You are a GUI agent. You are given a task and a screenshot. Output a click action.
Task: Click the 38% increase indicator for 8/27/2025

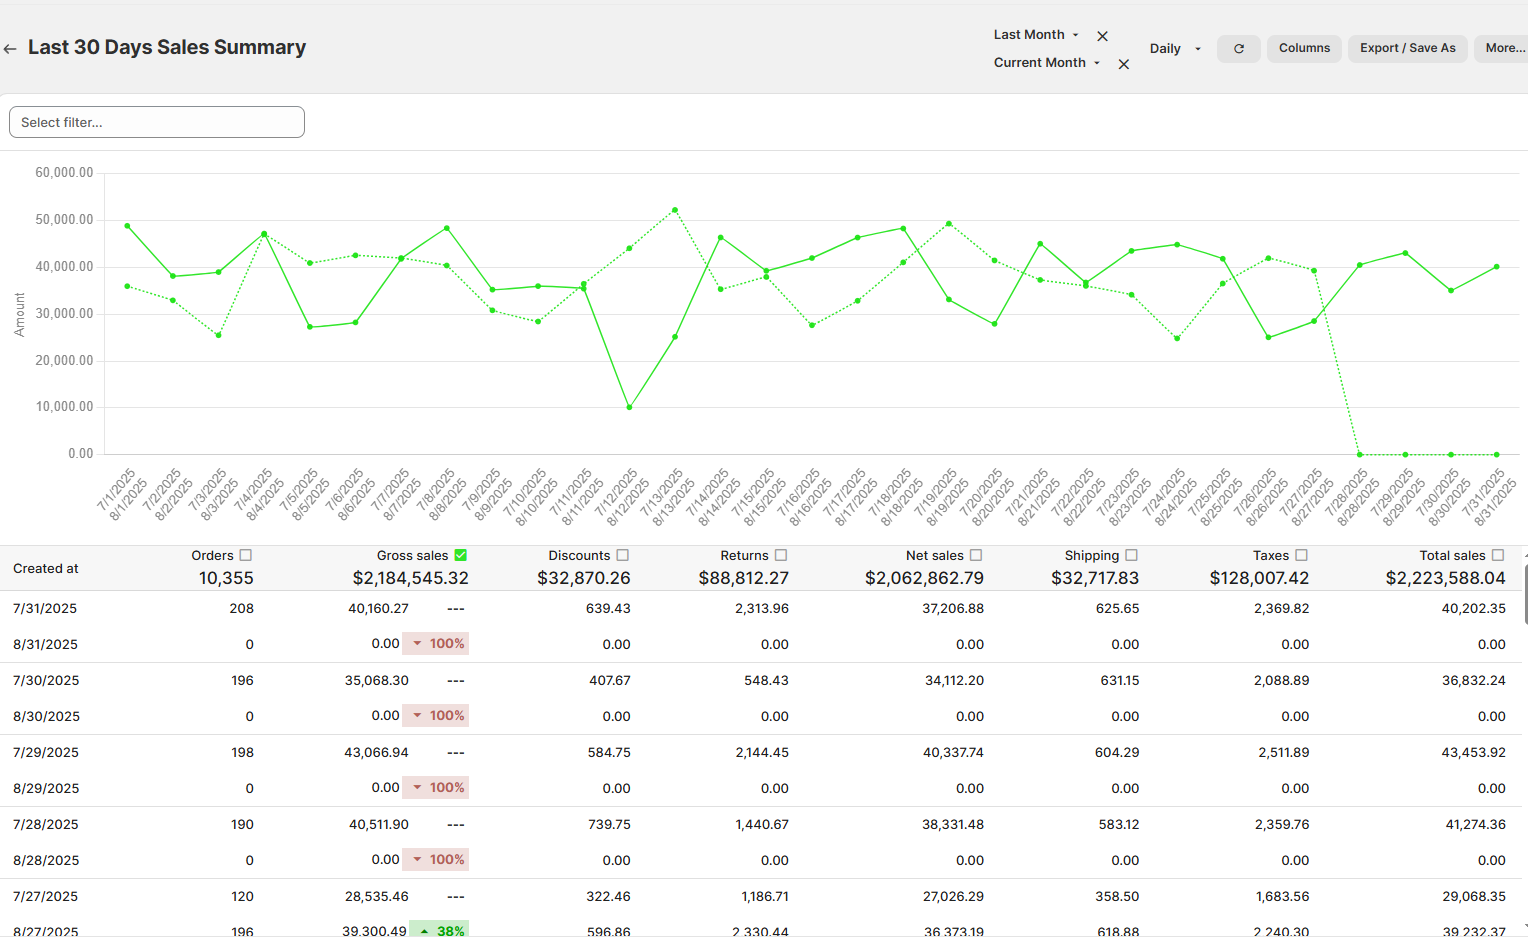click(439, 930)
